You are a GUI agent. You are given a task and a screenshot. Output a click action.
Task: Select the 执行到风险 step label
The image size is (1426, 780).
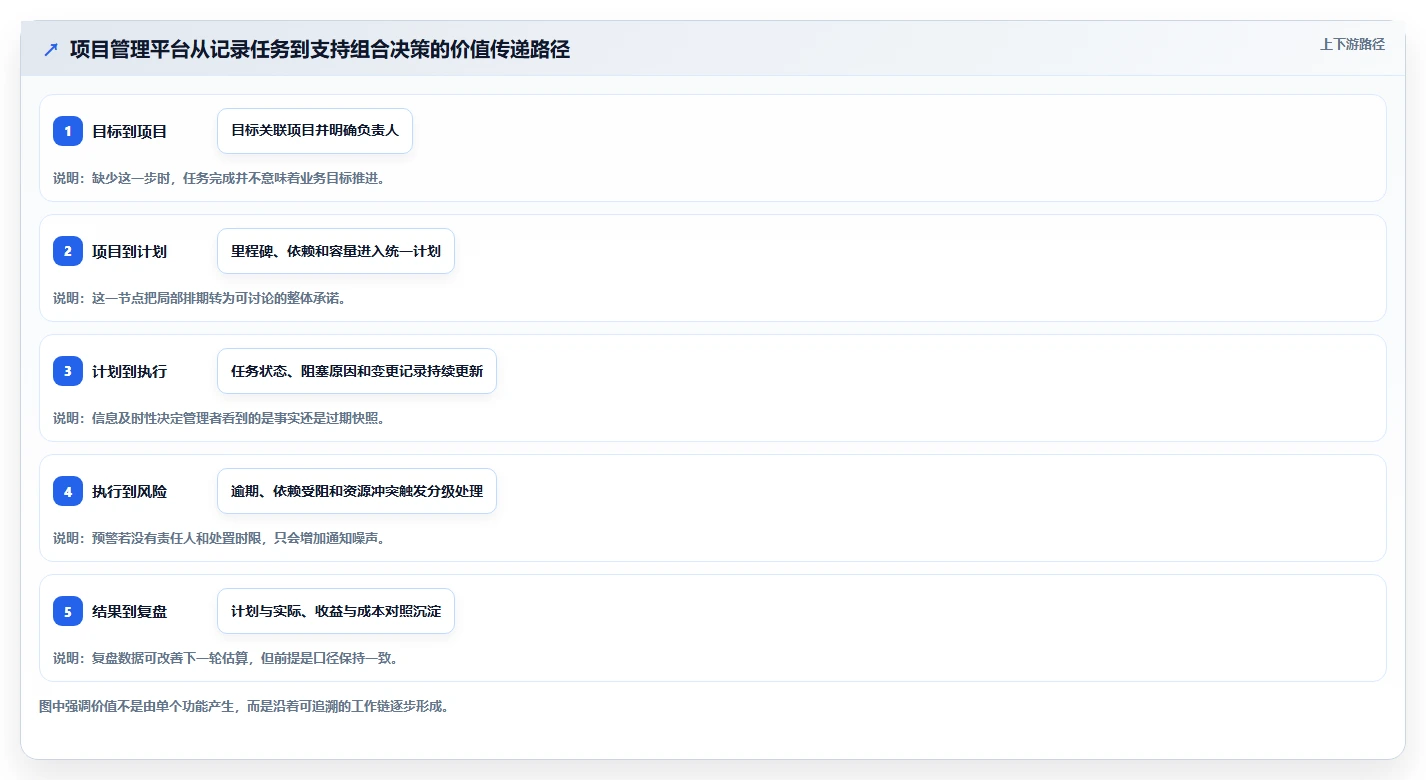(x=129, y=491)
